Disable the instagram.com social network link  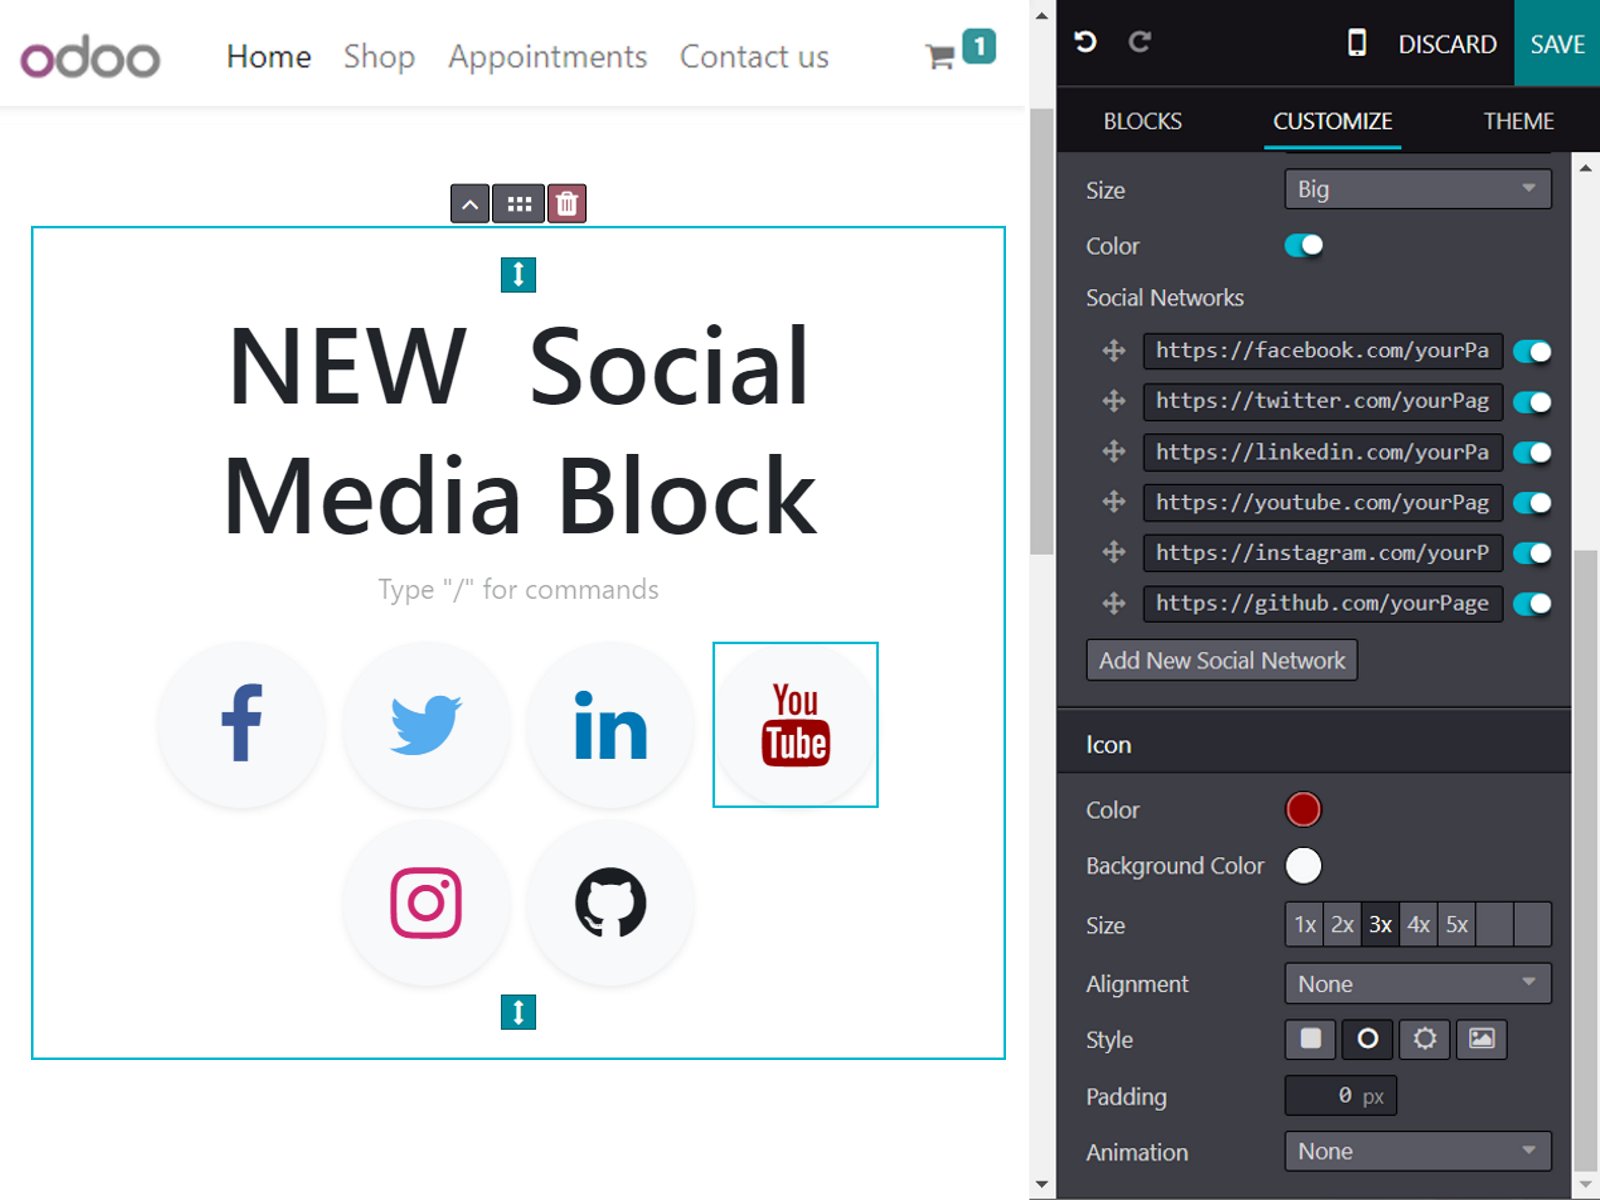click(x=1533, y=553)
